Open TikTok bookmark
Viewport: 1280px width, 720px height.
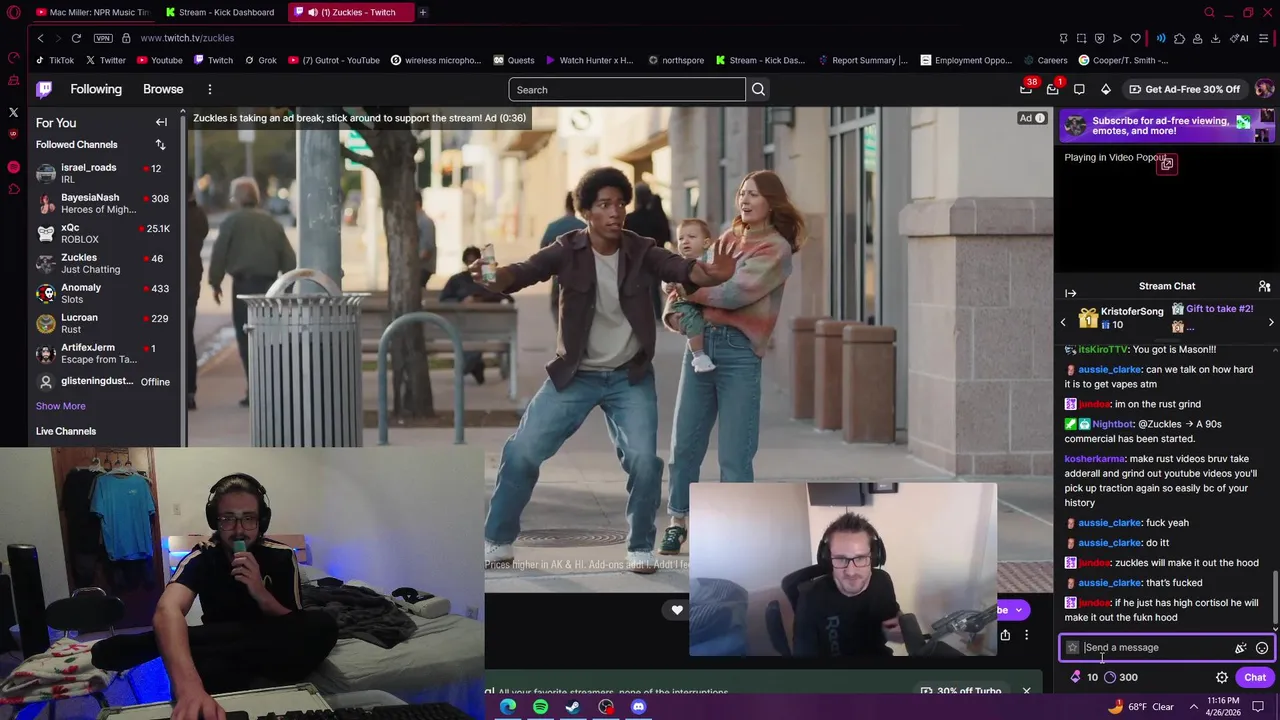pyautogui.click(x=54, y=60)
